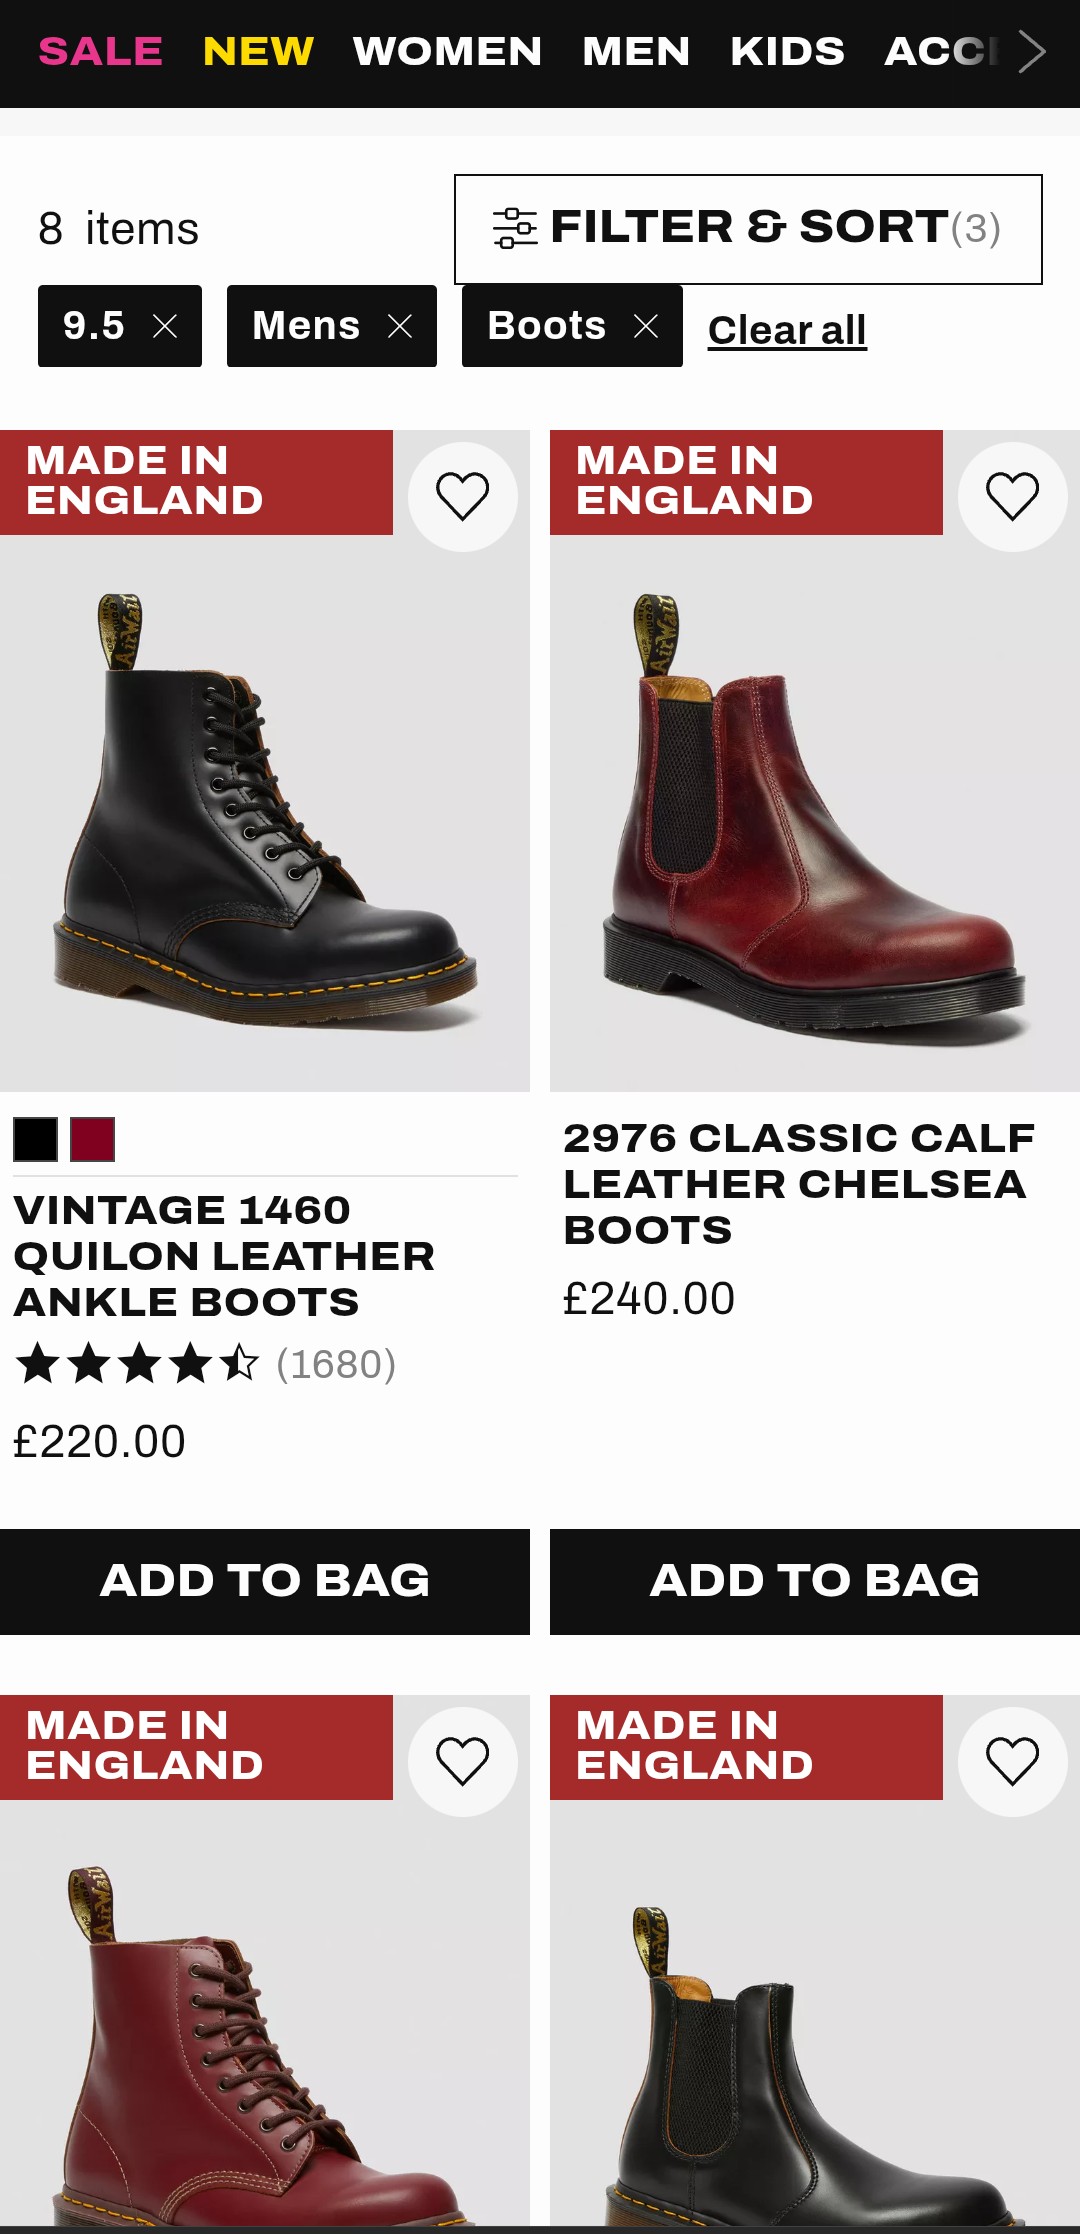The height and width of the screenshot is (2234, 1080).
Task: Add Vintage 1460 Quilon boots to bag
Action: (265, 1581)
